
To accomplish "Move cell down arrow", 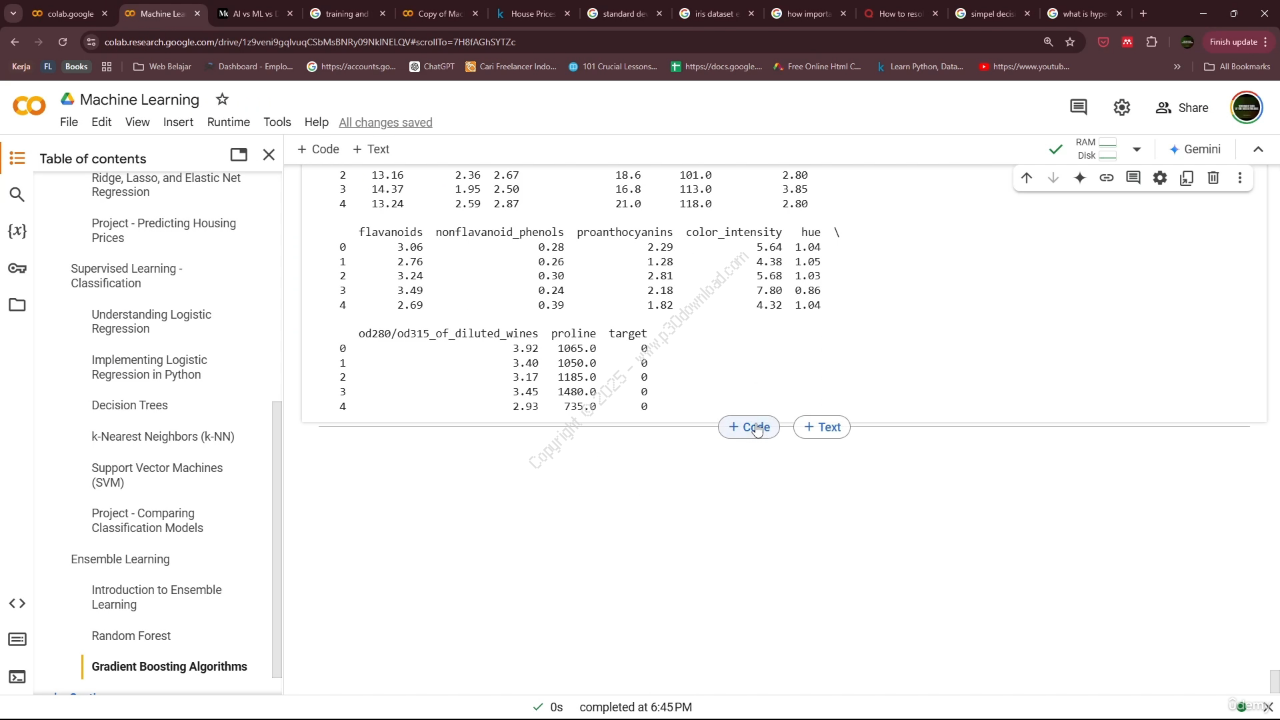I will click(1053, 178).
